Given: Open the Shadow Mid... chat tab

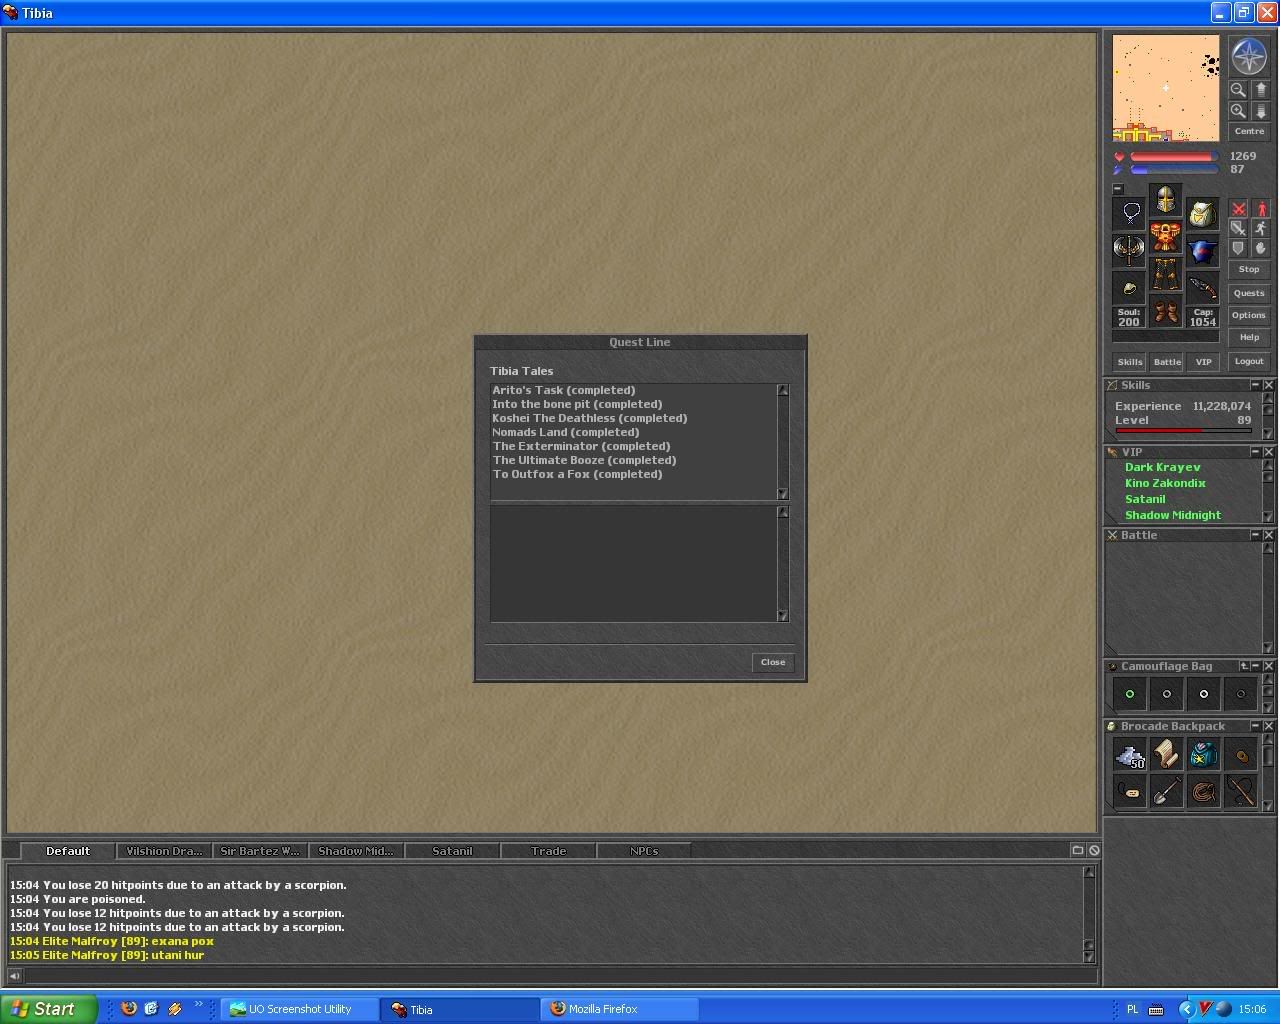Looking at the screenshot, I should pyautogui.click(x=356, y=851).
